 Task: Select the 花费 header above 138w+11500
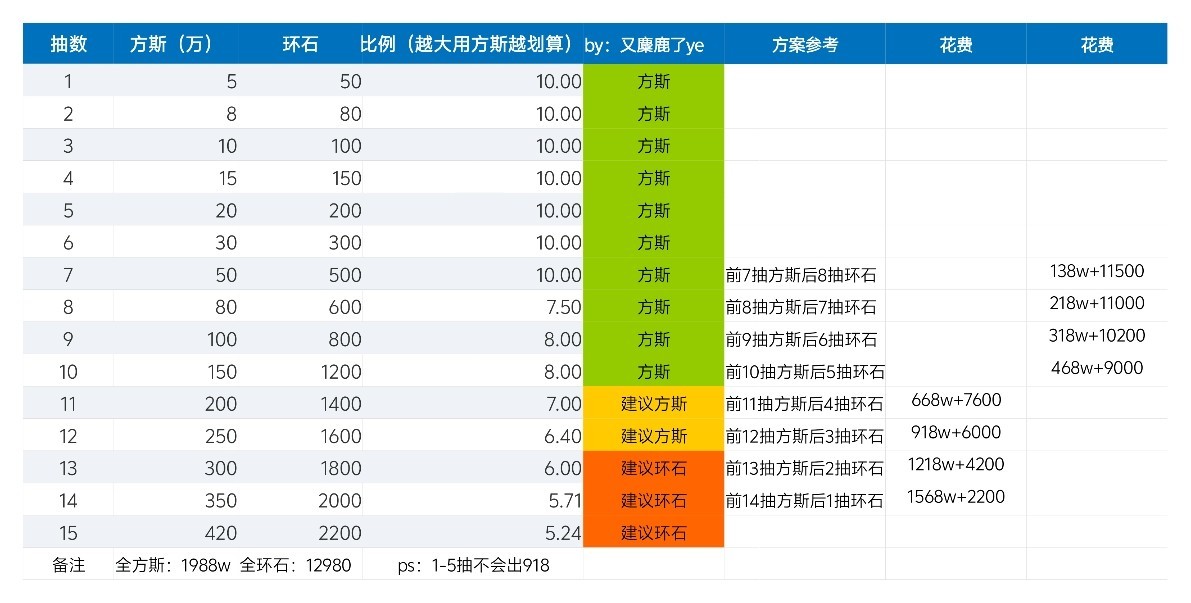click(1097, 45)
